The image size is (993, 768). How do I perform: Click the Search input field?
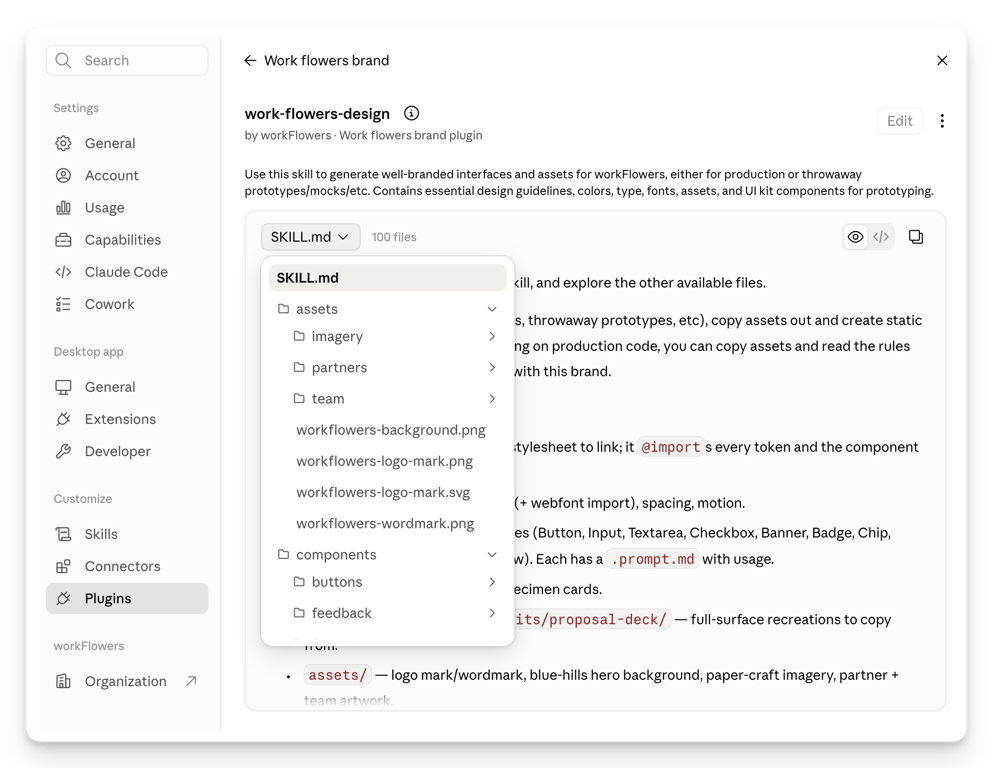click(x=127, y=60)
